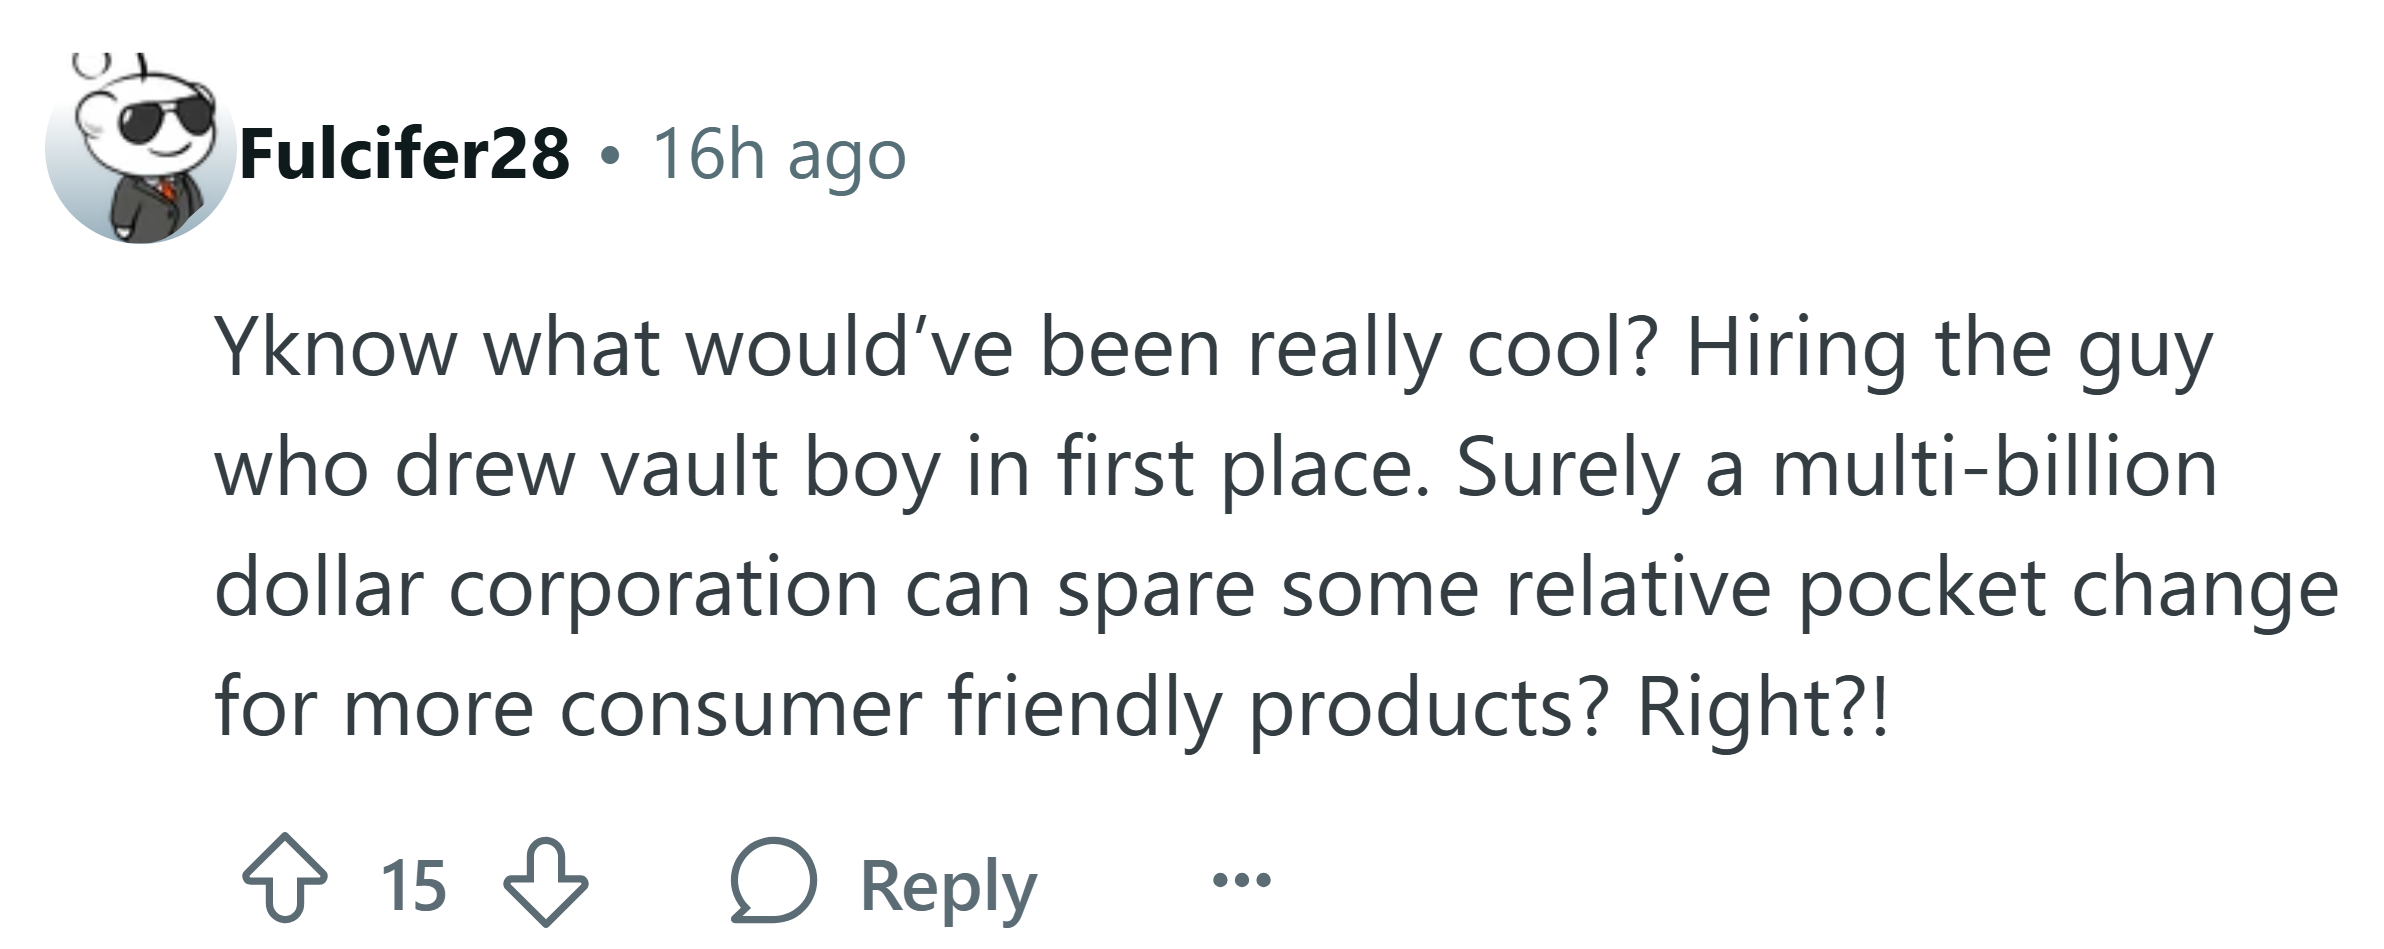The height and width of the screenshot is (949, 2384).
Task: Click "Right?!" at the comment's end
Action: point(1762,707)
